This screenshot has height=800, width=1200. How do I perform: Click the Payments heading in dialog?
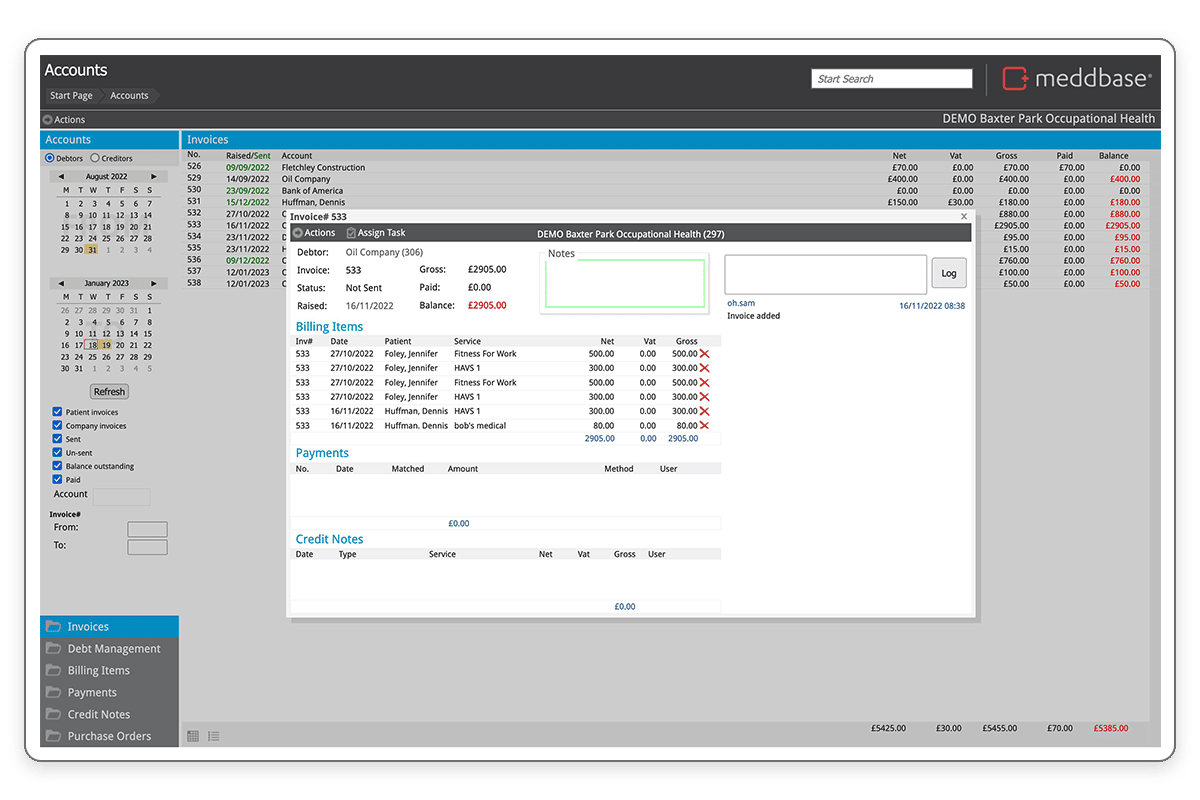[x=322, y=453]
